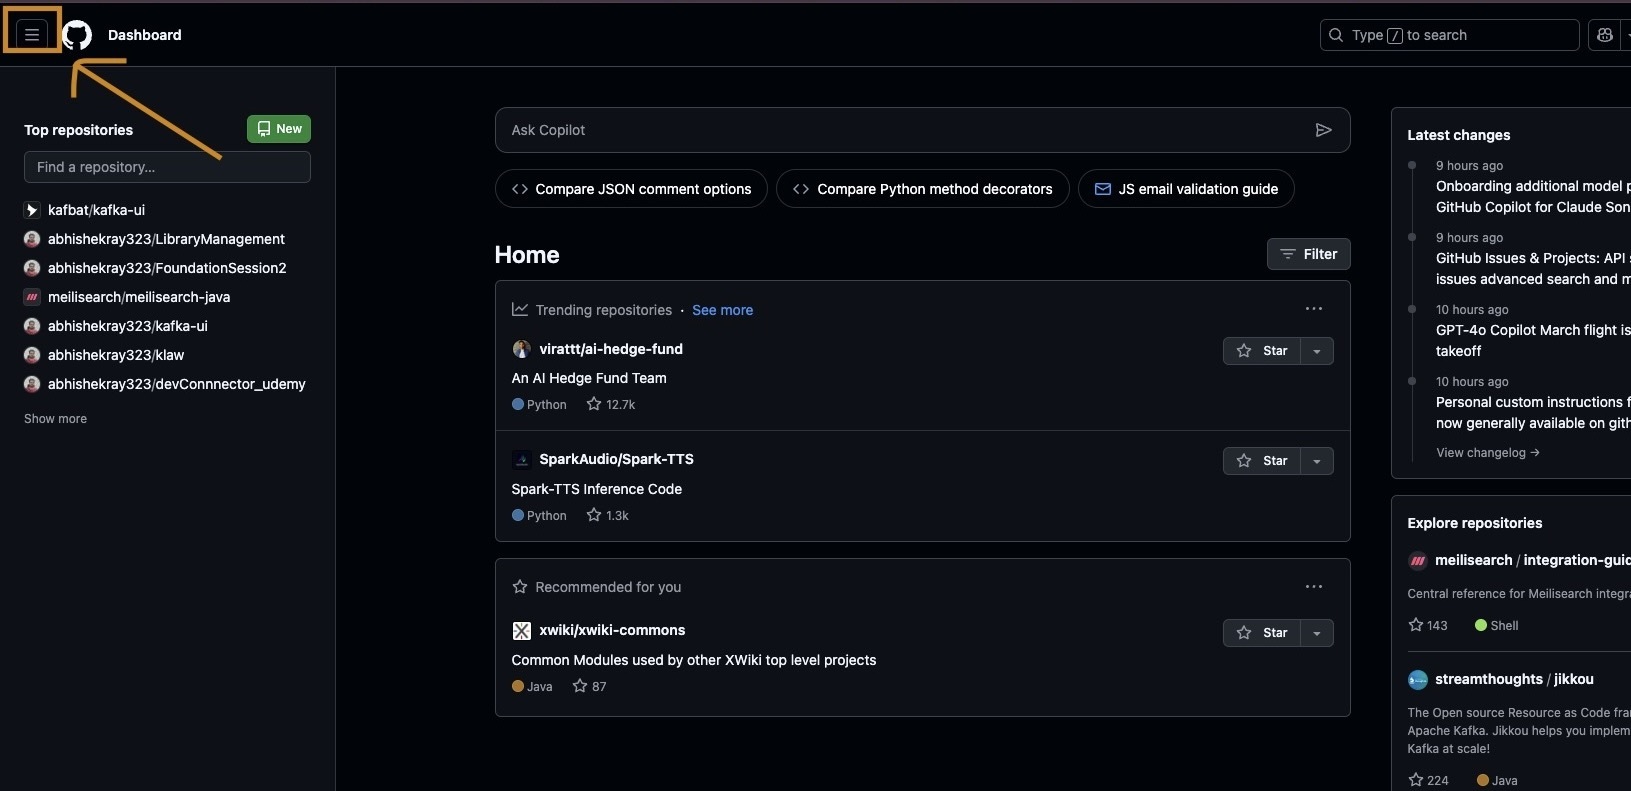Click the send arrow in Ask Copilot

pyautogui.click(x=1323, y=130)
